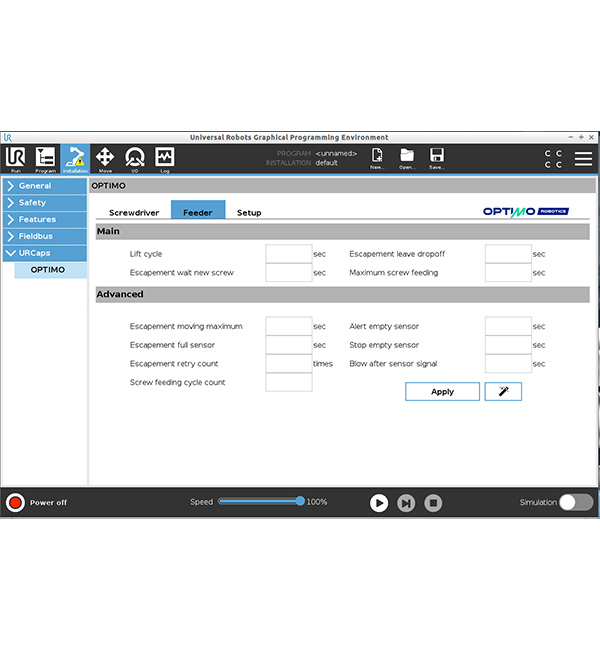600x650 pixels.
Task: Expand the General section
Action: 45,186
